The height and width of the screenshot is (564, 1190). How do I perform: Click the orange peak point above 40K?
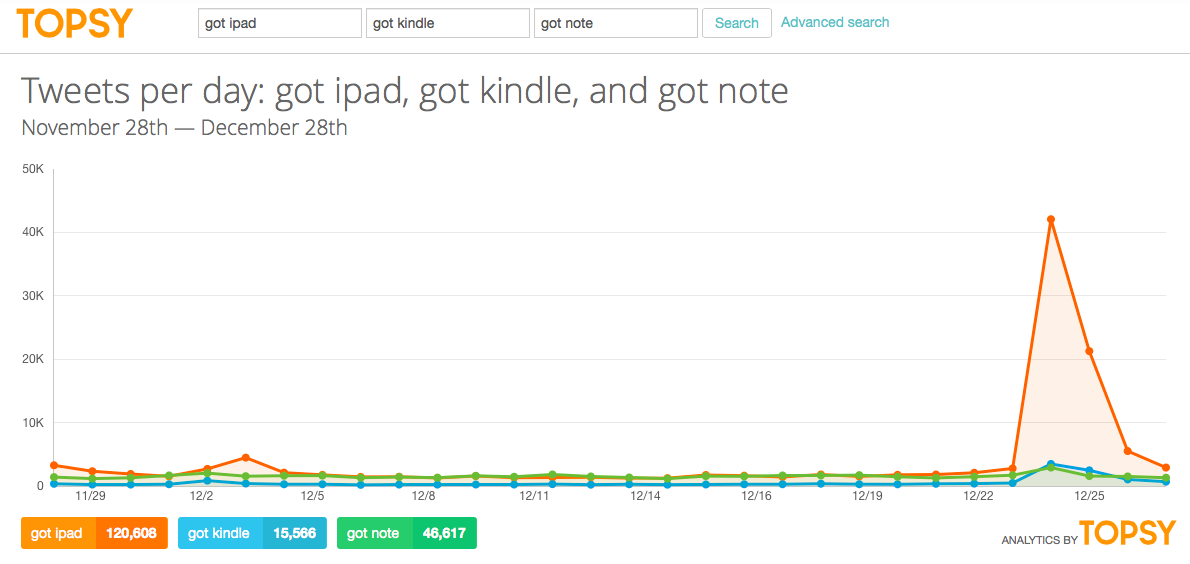tap(1051, 219)
